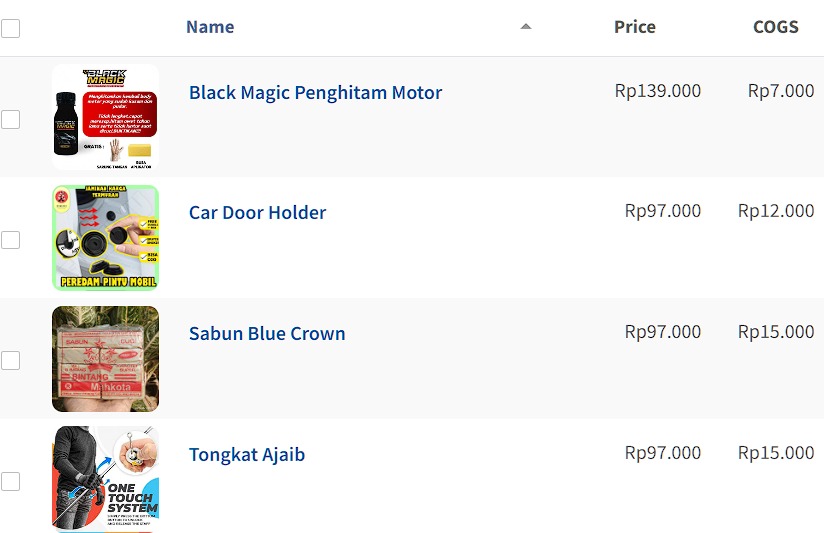Image resolution: width=824 pixels, height=533 pixels.
Task: Click the Black Magic product thumbnail image
Action: point(105,117)
